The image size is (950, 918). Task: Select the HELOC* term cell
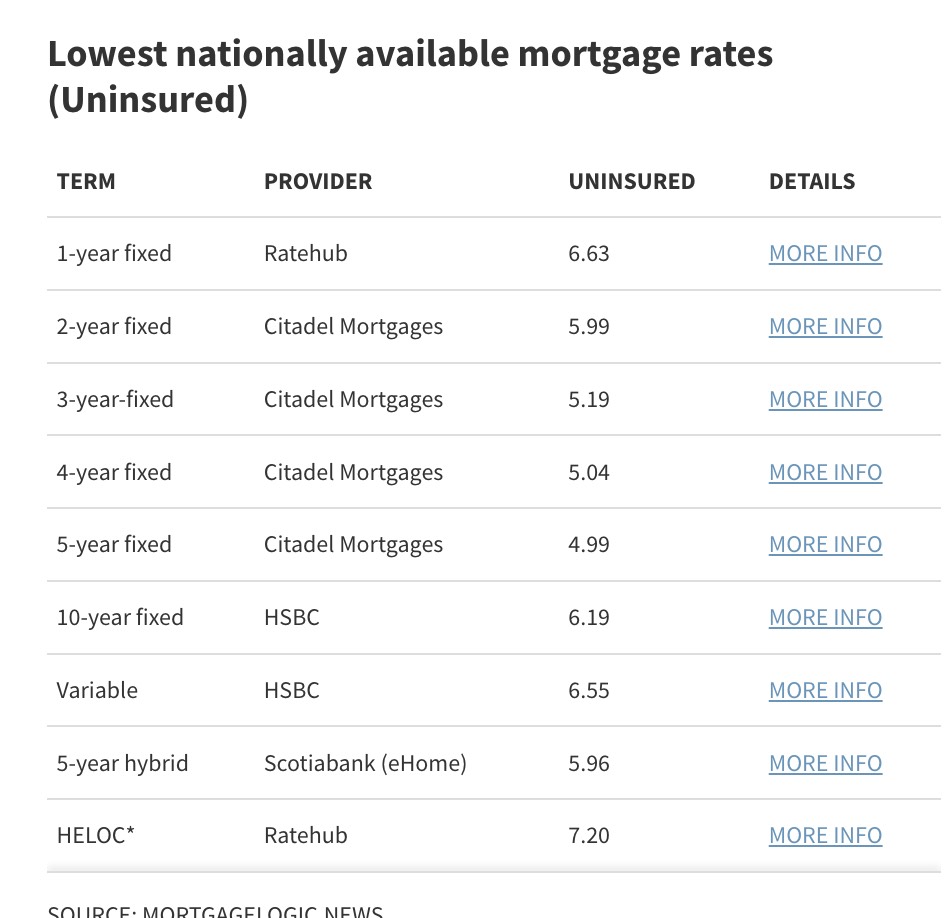click(x=95, y=836)
